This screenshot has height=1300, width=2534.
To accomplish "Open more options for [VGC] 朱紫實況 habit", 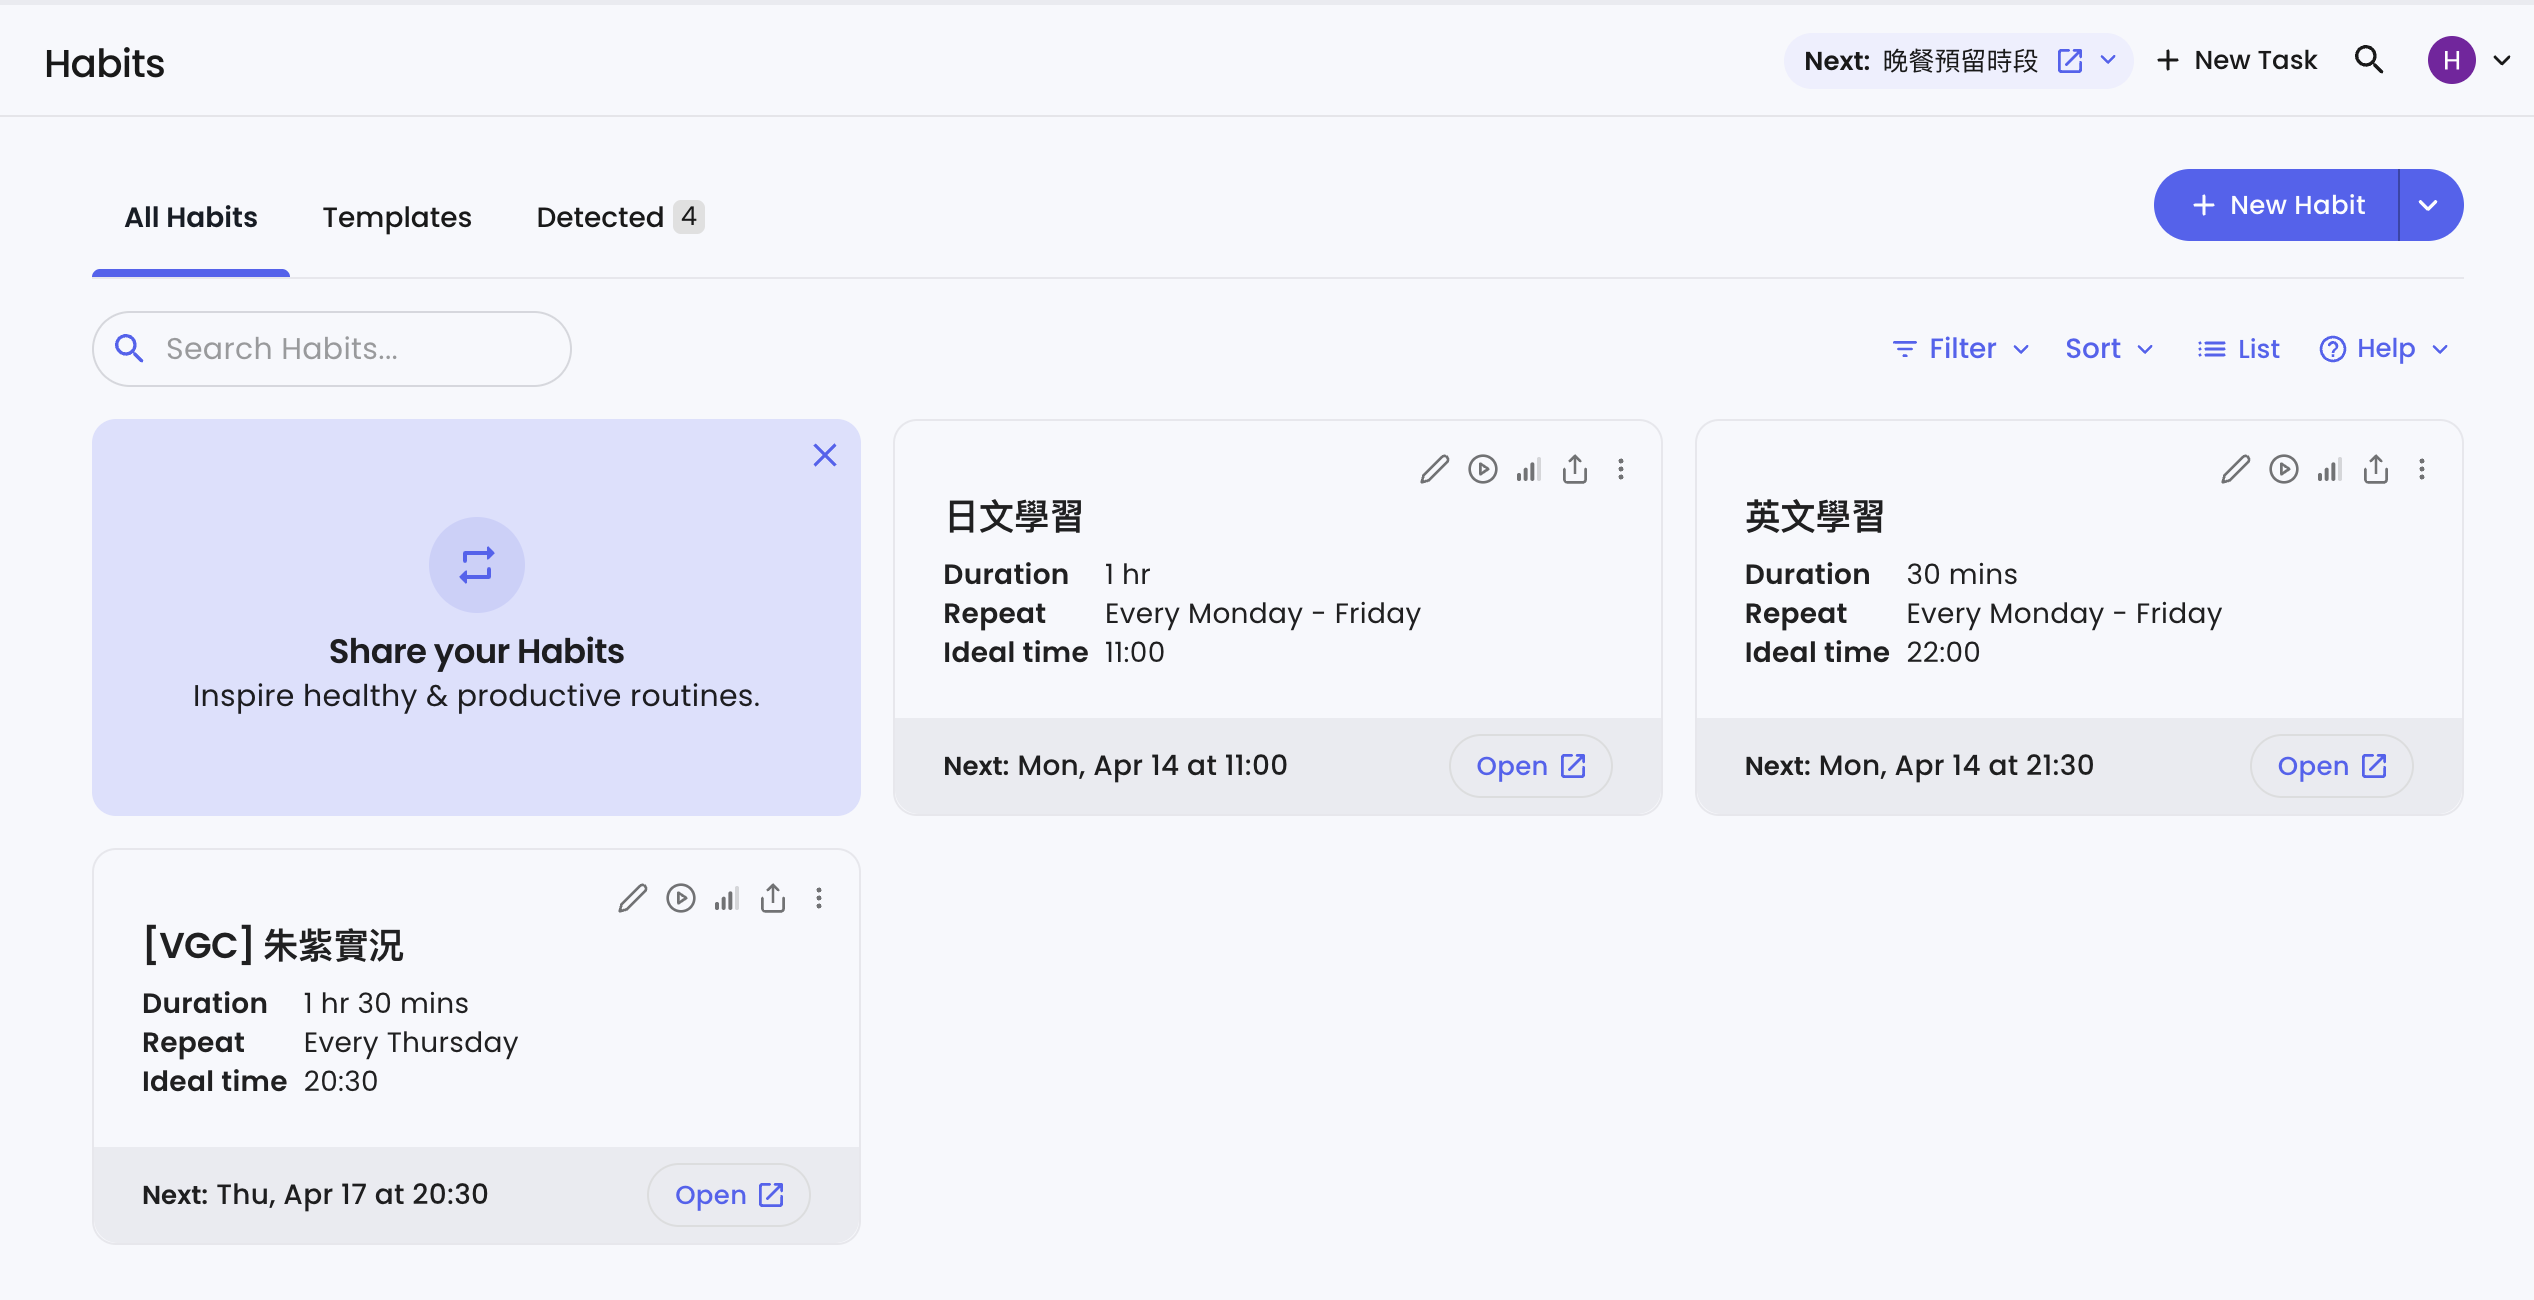I will tap(819, 898).
